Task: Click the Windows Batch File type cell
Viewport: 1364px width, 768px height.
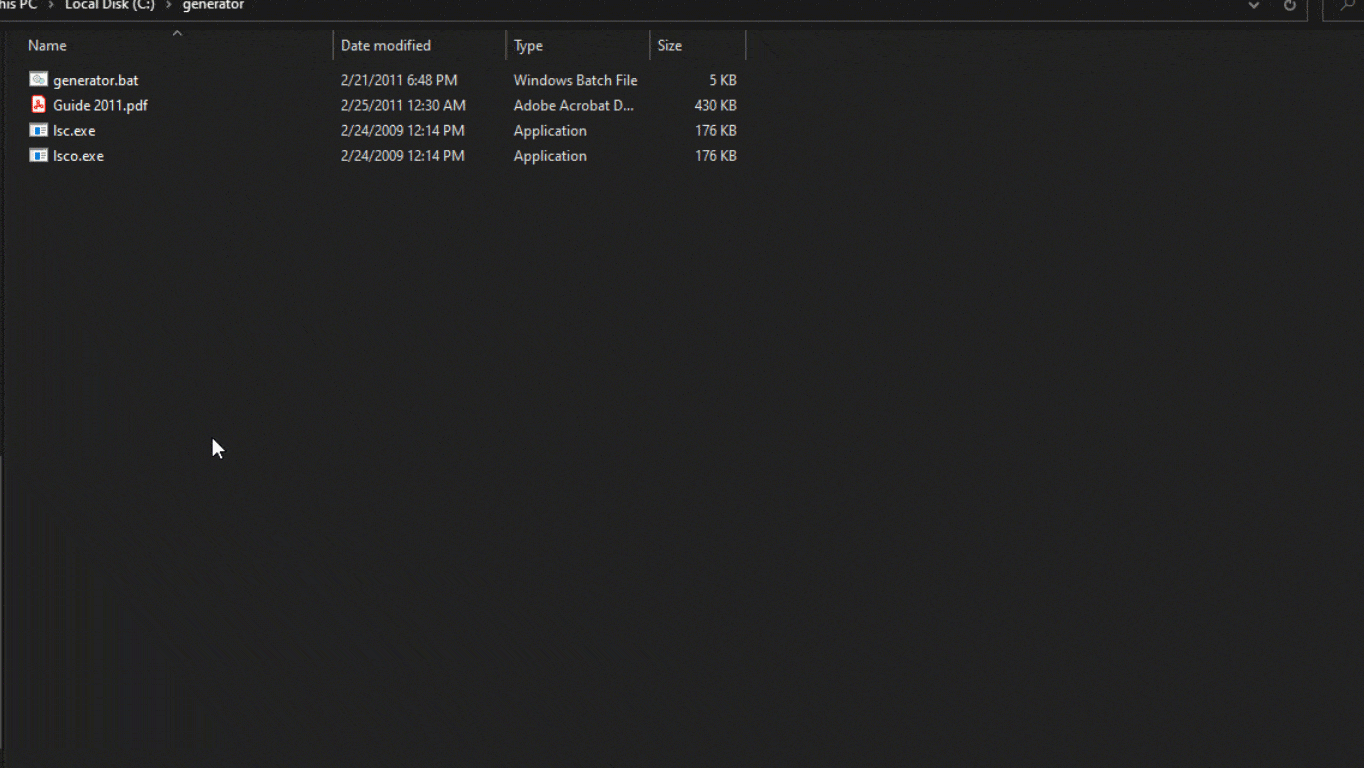Action: tap(575, 80)
